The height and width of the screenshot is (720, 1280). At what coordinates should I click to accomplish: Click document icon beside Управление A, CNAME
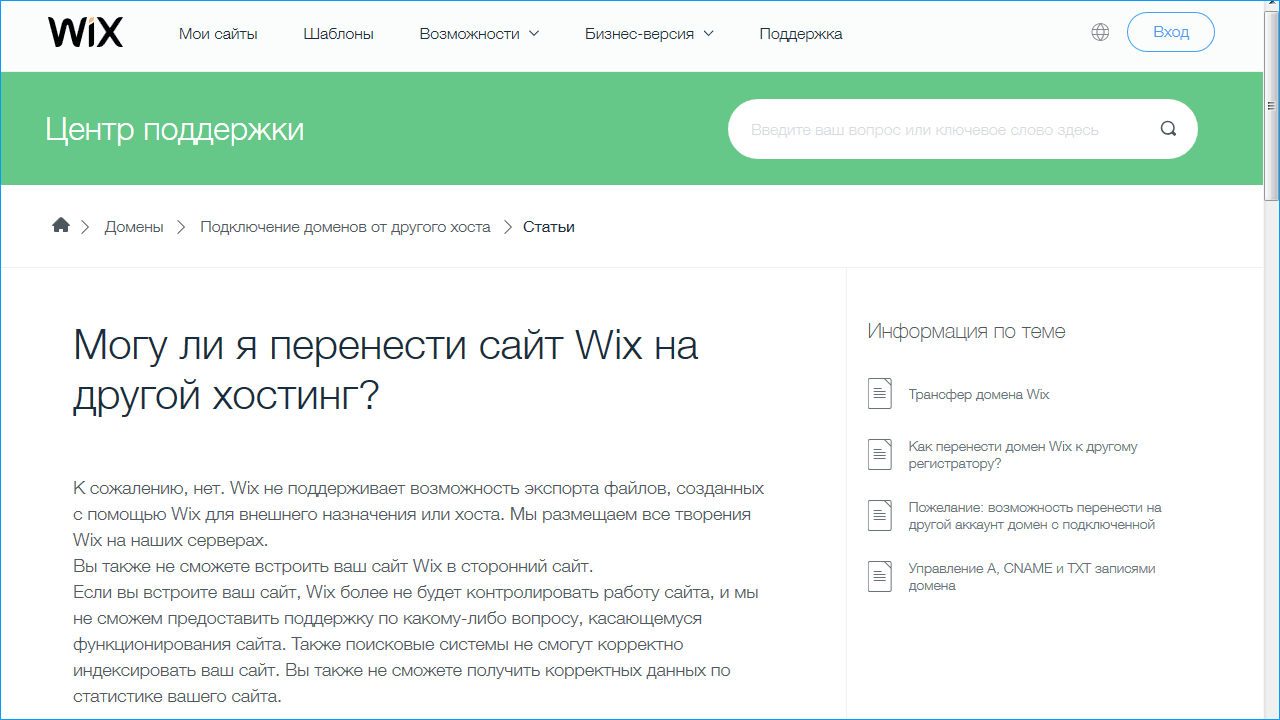tap(879, 577)
